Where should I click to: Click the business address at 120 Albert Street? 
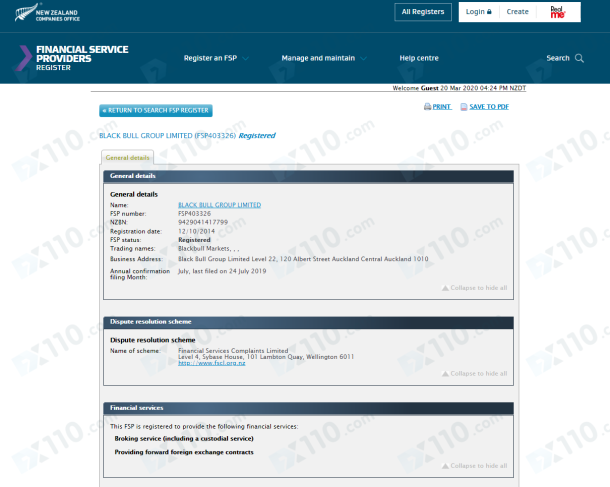click(303, 259)
